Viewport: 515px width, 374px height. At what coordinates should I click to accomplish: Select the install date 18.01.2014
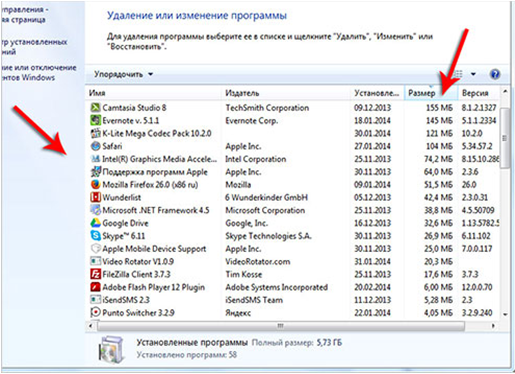click(x=372, y=120)
